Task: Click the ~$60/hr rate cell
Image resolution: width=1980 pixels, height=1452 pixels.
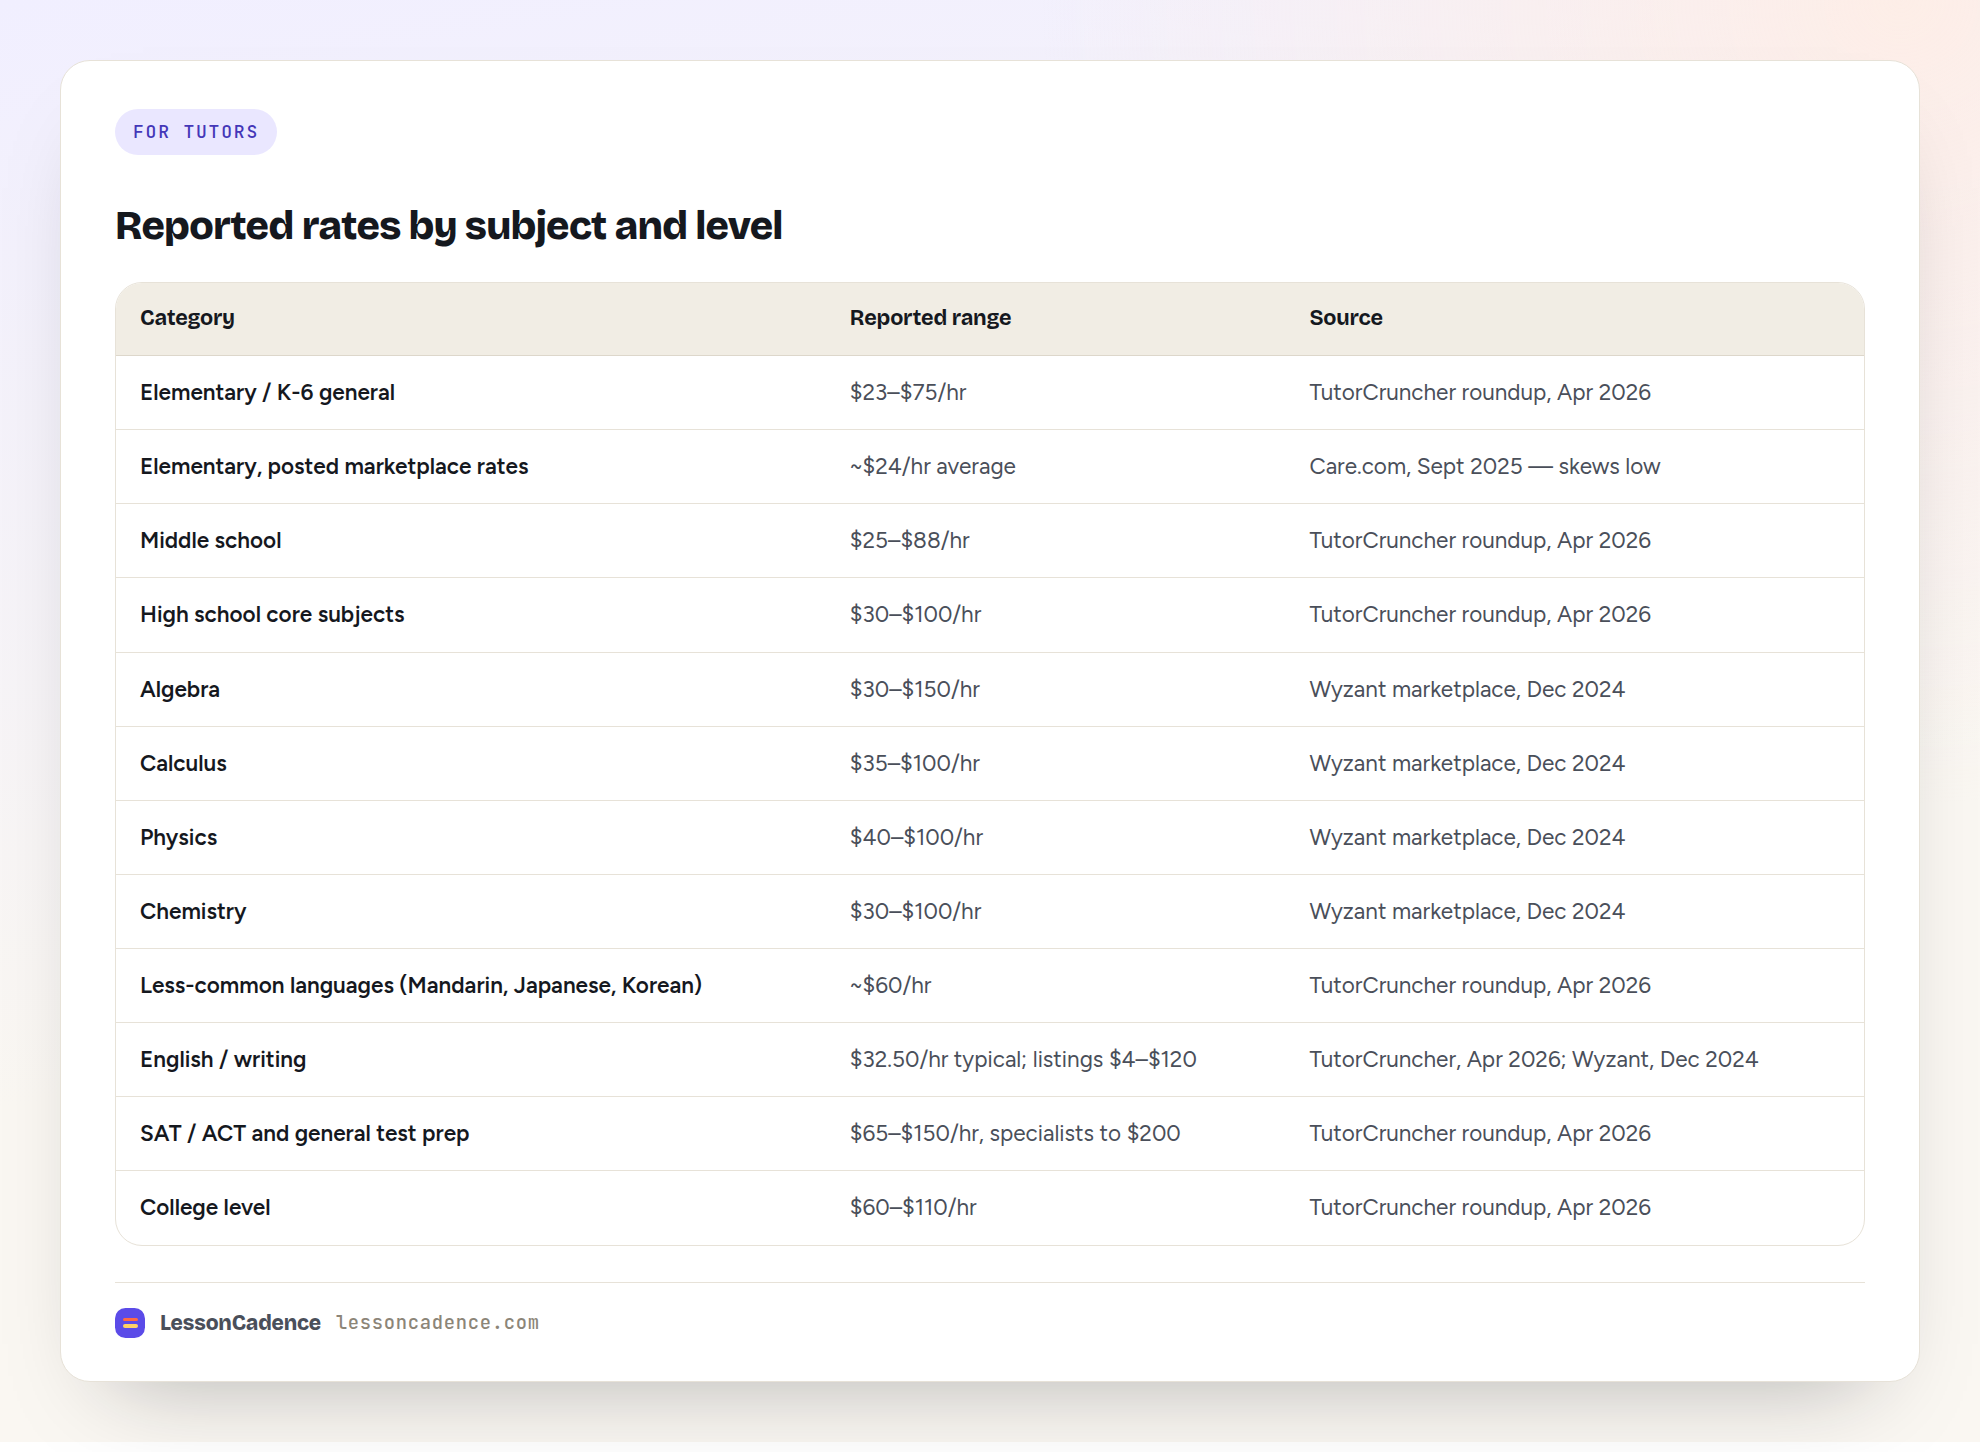Action: [891, 985]
